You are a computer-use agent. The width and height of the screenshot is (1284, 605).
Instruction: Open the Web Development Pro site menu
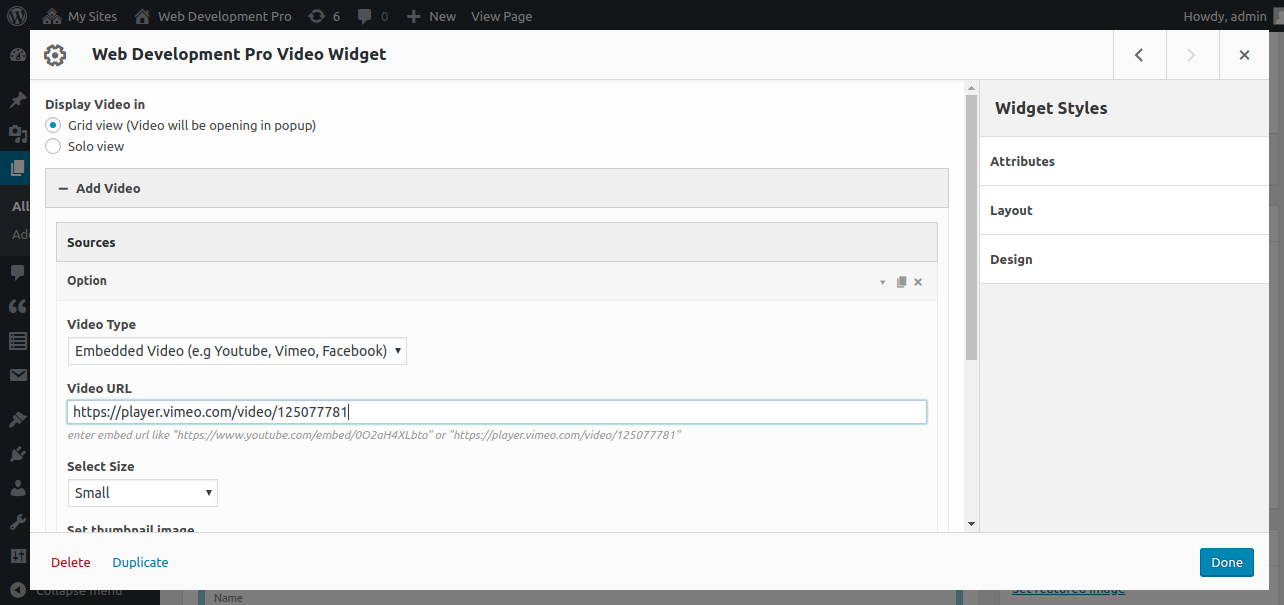[x=213, y=16]
